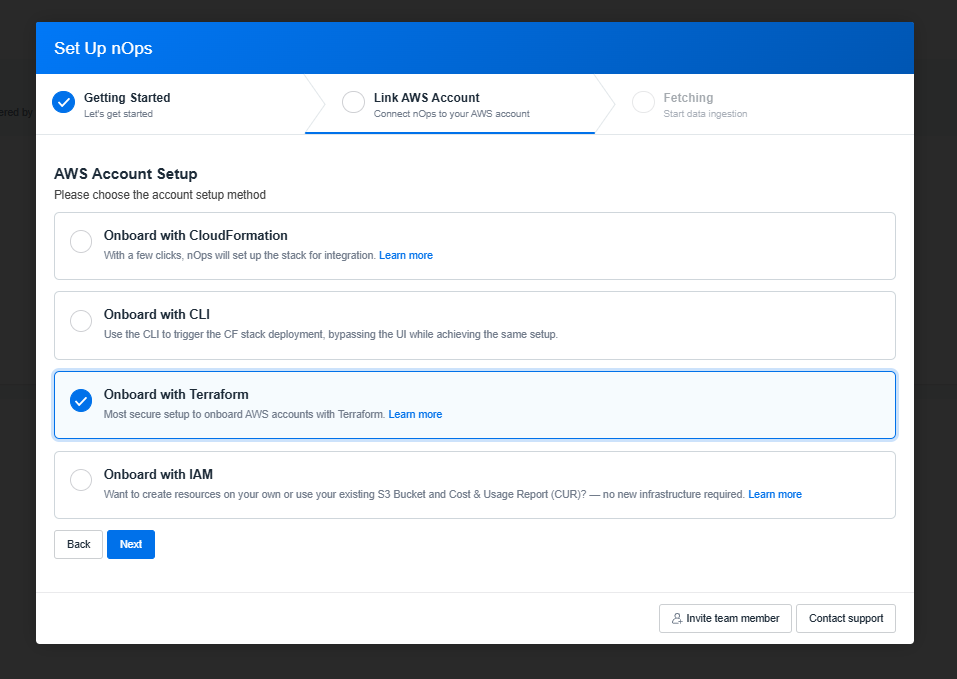Open the Link AWS Account step
The width and height of the screenshot is (957, 679).
(x=450, y=104)
